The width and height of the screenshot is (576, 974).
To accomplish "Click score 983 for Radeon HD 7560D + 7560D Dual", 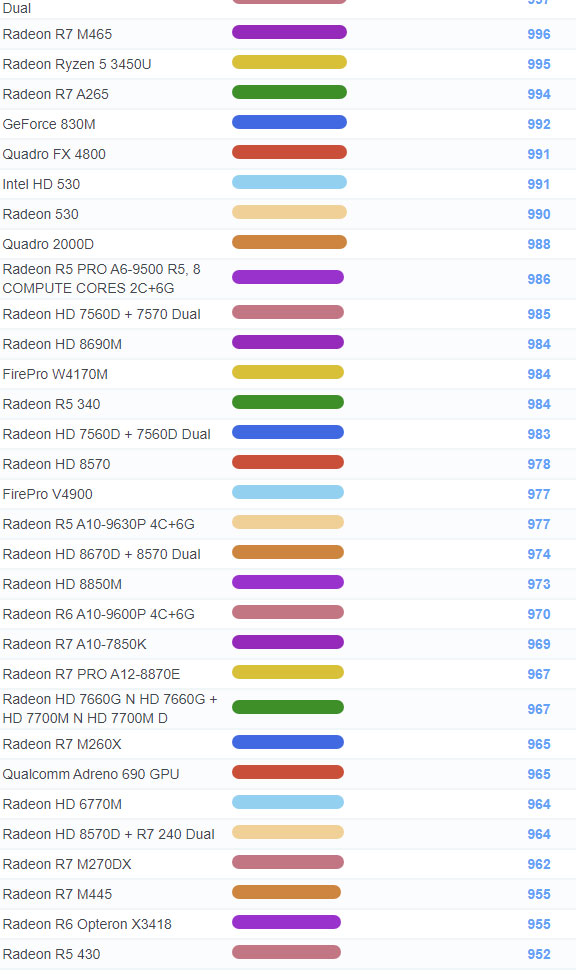I will (x=539, y=434).
